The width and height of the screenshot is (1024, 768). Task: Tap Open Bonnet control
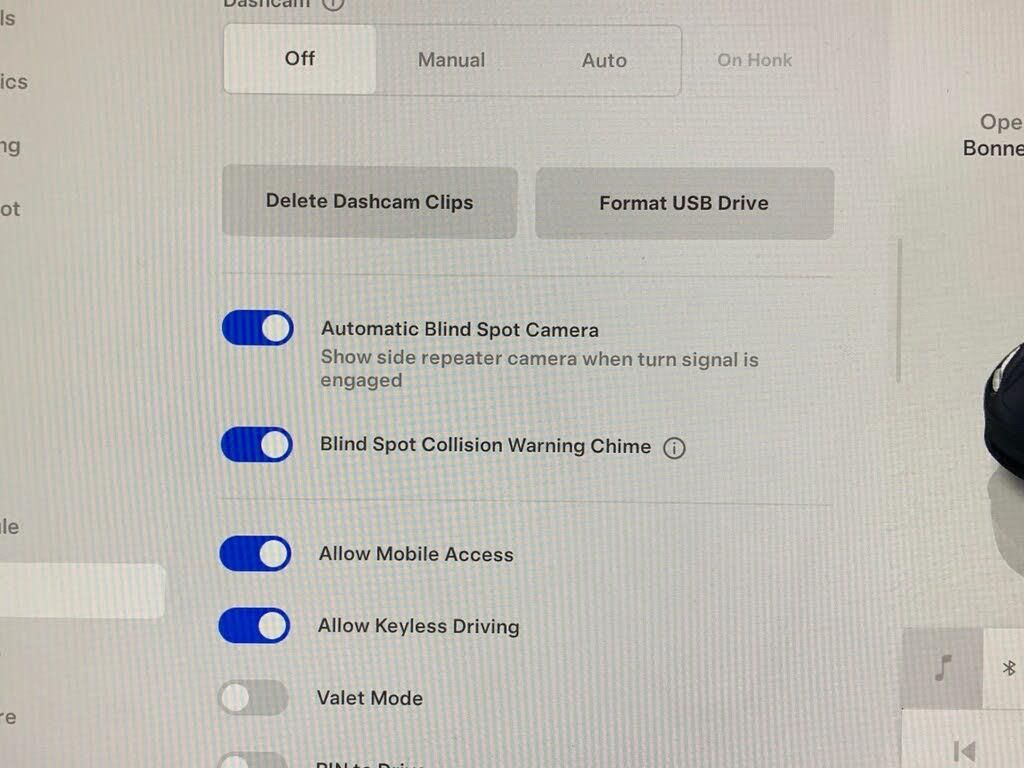click(993, 135)
